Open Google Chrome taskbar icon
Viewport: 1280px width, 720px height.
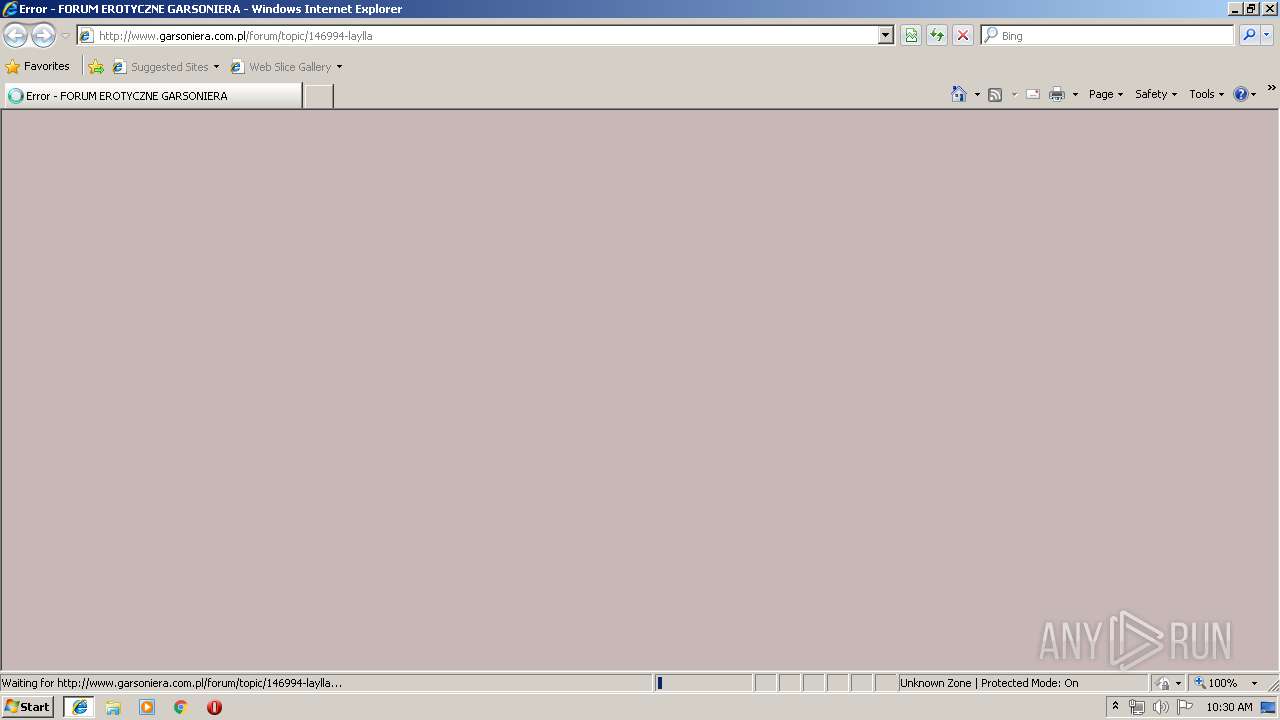point(181,707)
